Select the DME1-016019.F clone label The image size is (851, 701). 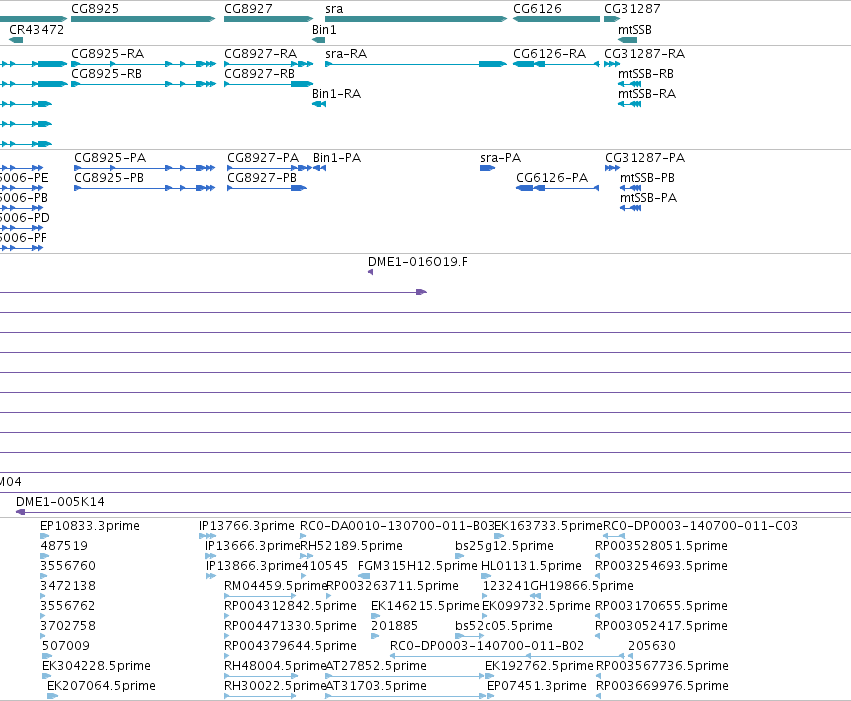[x=418, y=262]
